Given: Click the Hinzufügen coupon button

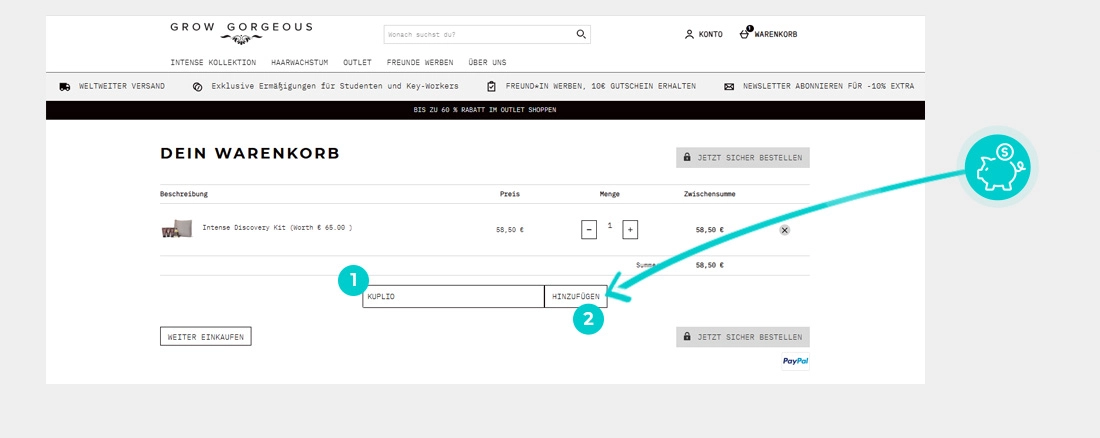Looking at the screenshot, I should (x=576, y=297).
